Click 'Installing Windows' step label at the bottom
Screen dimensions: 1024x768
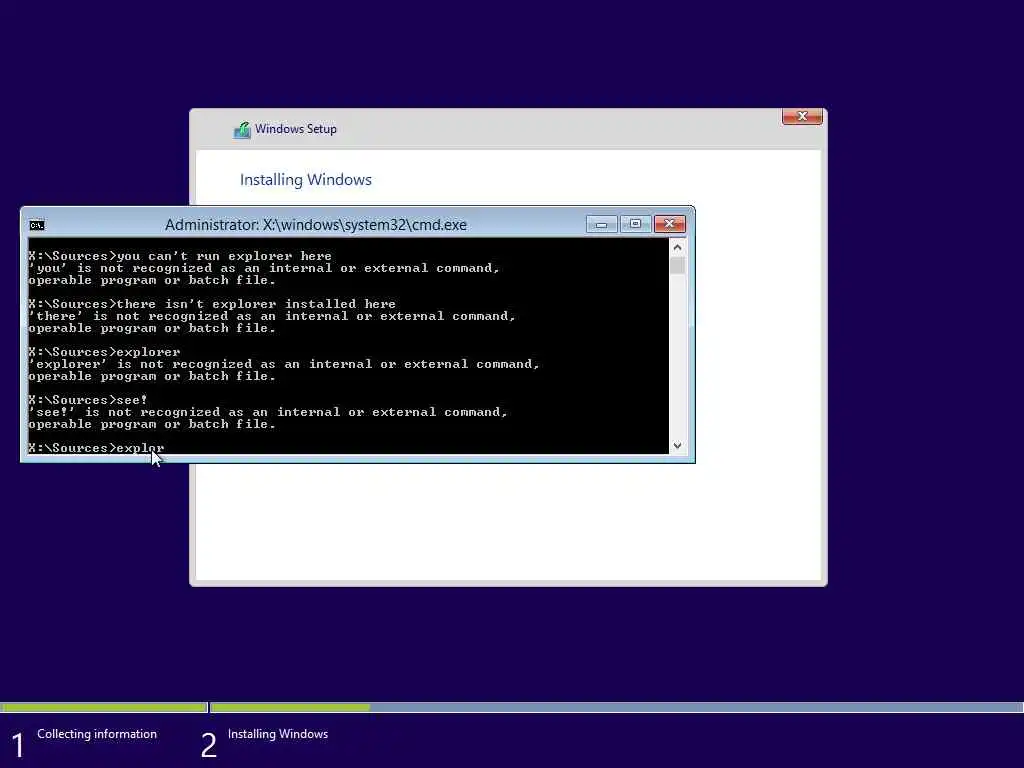point(278,734)
